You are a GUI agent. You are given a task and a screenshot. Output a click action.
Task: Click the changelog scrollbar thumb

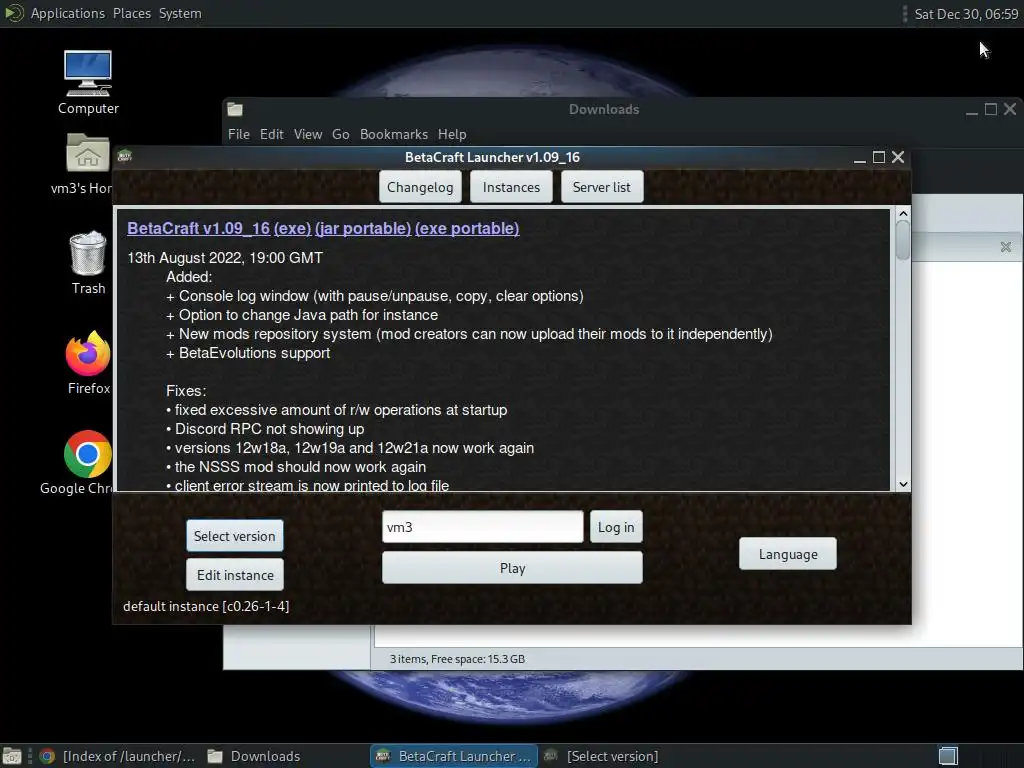903,240
